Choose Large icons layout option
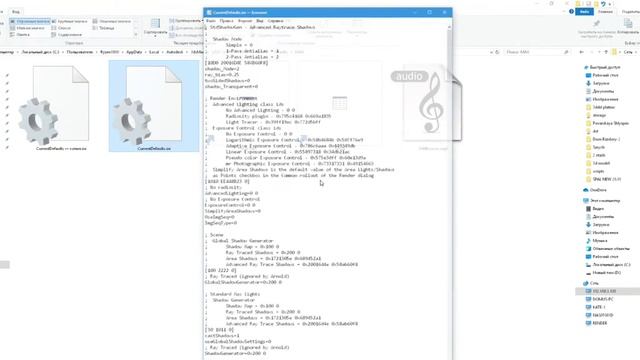Viewport: 640px width, 360px height. (69, 21)
